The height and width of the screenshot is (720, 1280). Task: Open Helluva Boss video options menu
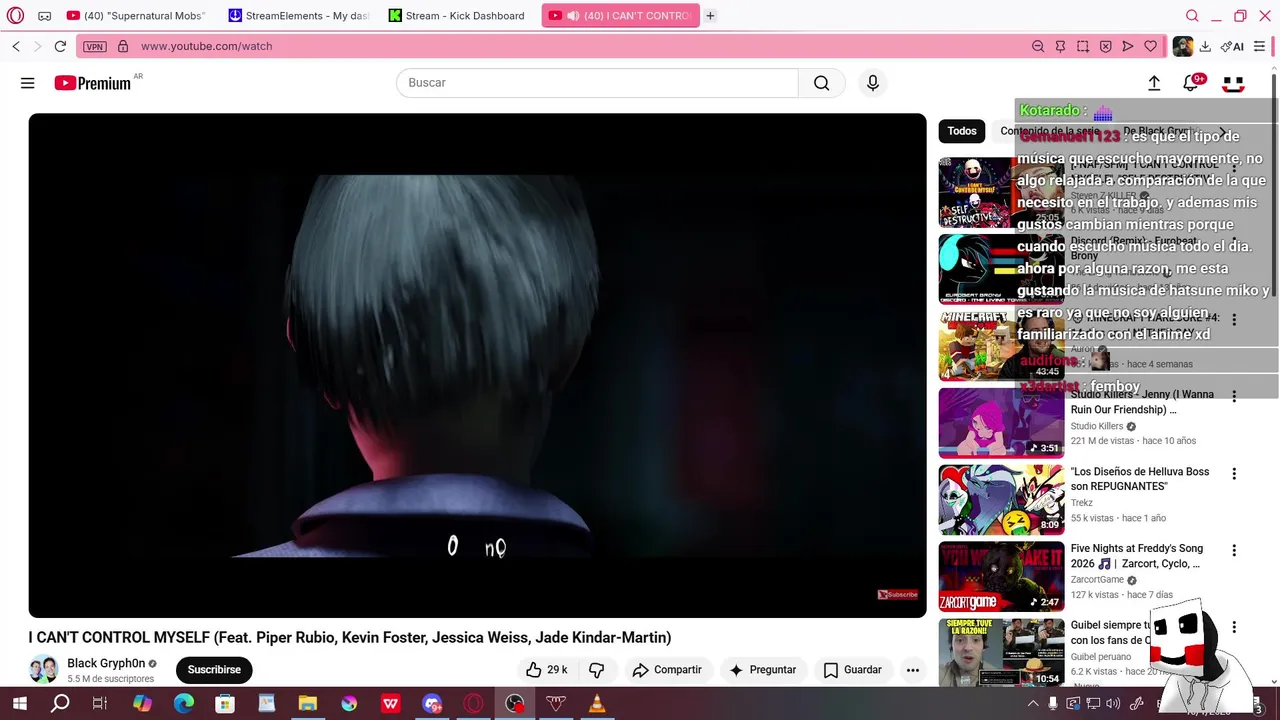coord(1234,473)
